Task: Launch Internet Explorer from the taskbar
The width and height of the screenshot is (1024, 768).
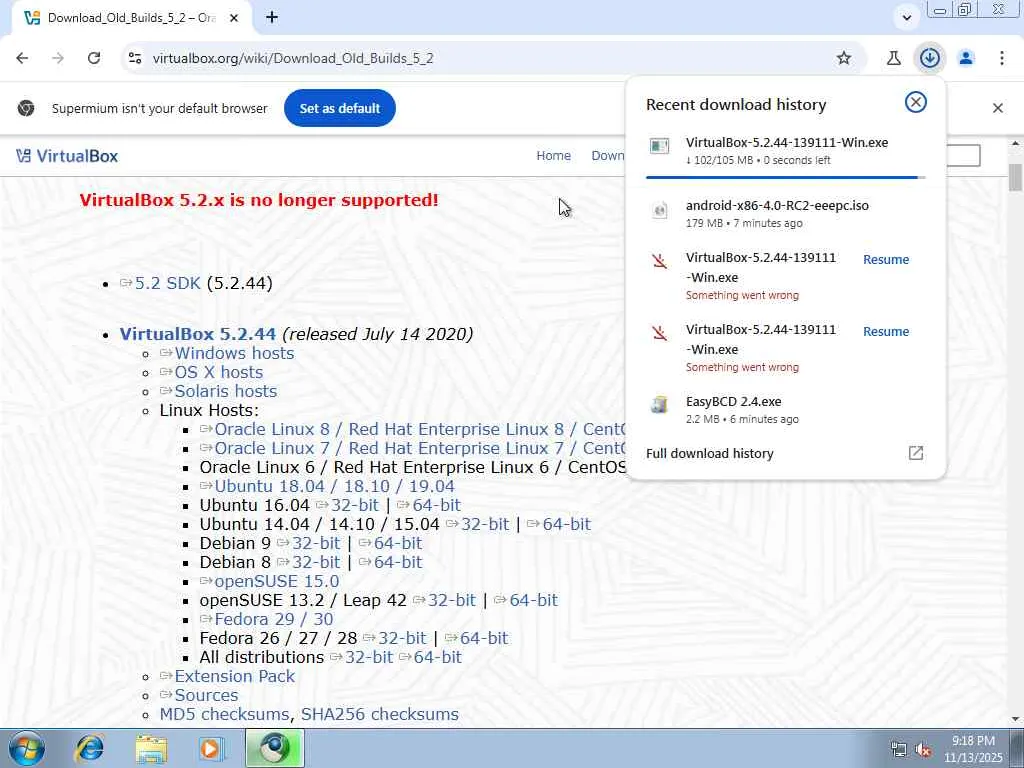Action: [x=89, y=748]
